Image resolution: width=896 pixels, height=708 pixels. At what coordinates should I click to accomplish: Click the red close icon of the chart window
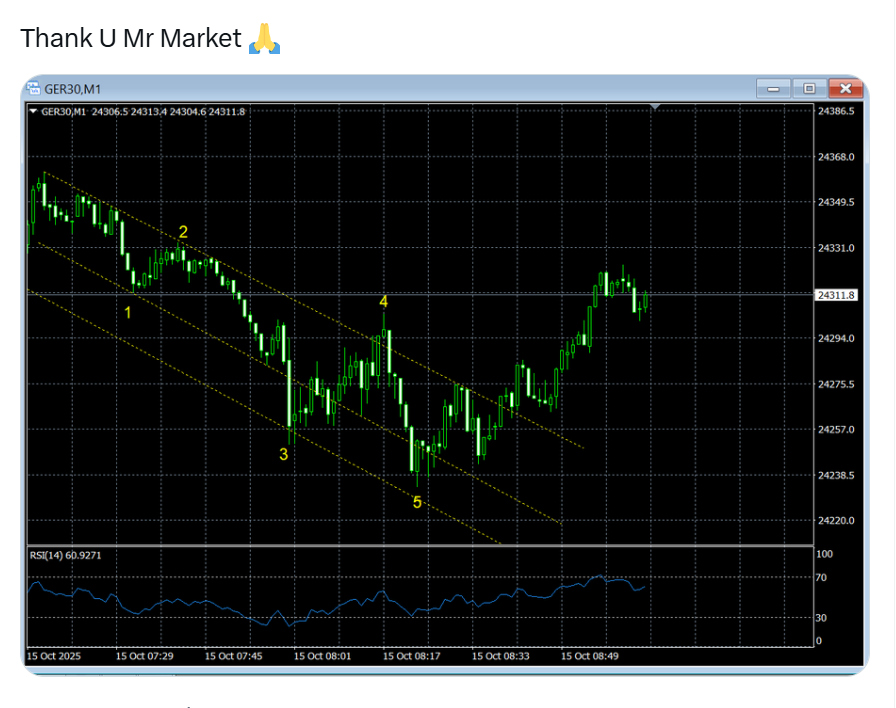(x=845, y=88)
